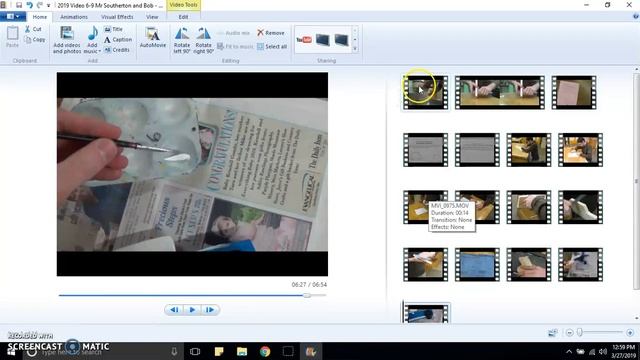Screen dimensions: 640x360
Task: Rotate the clip left 90 degrees
Action: point(182,40)
